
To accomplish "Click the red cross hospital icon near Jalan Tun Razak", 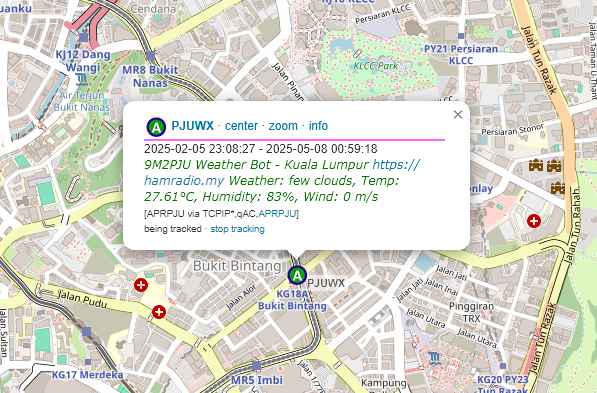I will coord(534,220).
